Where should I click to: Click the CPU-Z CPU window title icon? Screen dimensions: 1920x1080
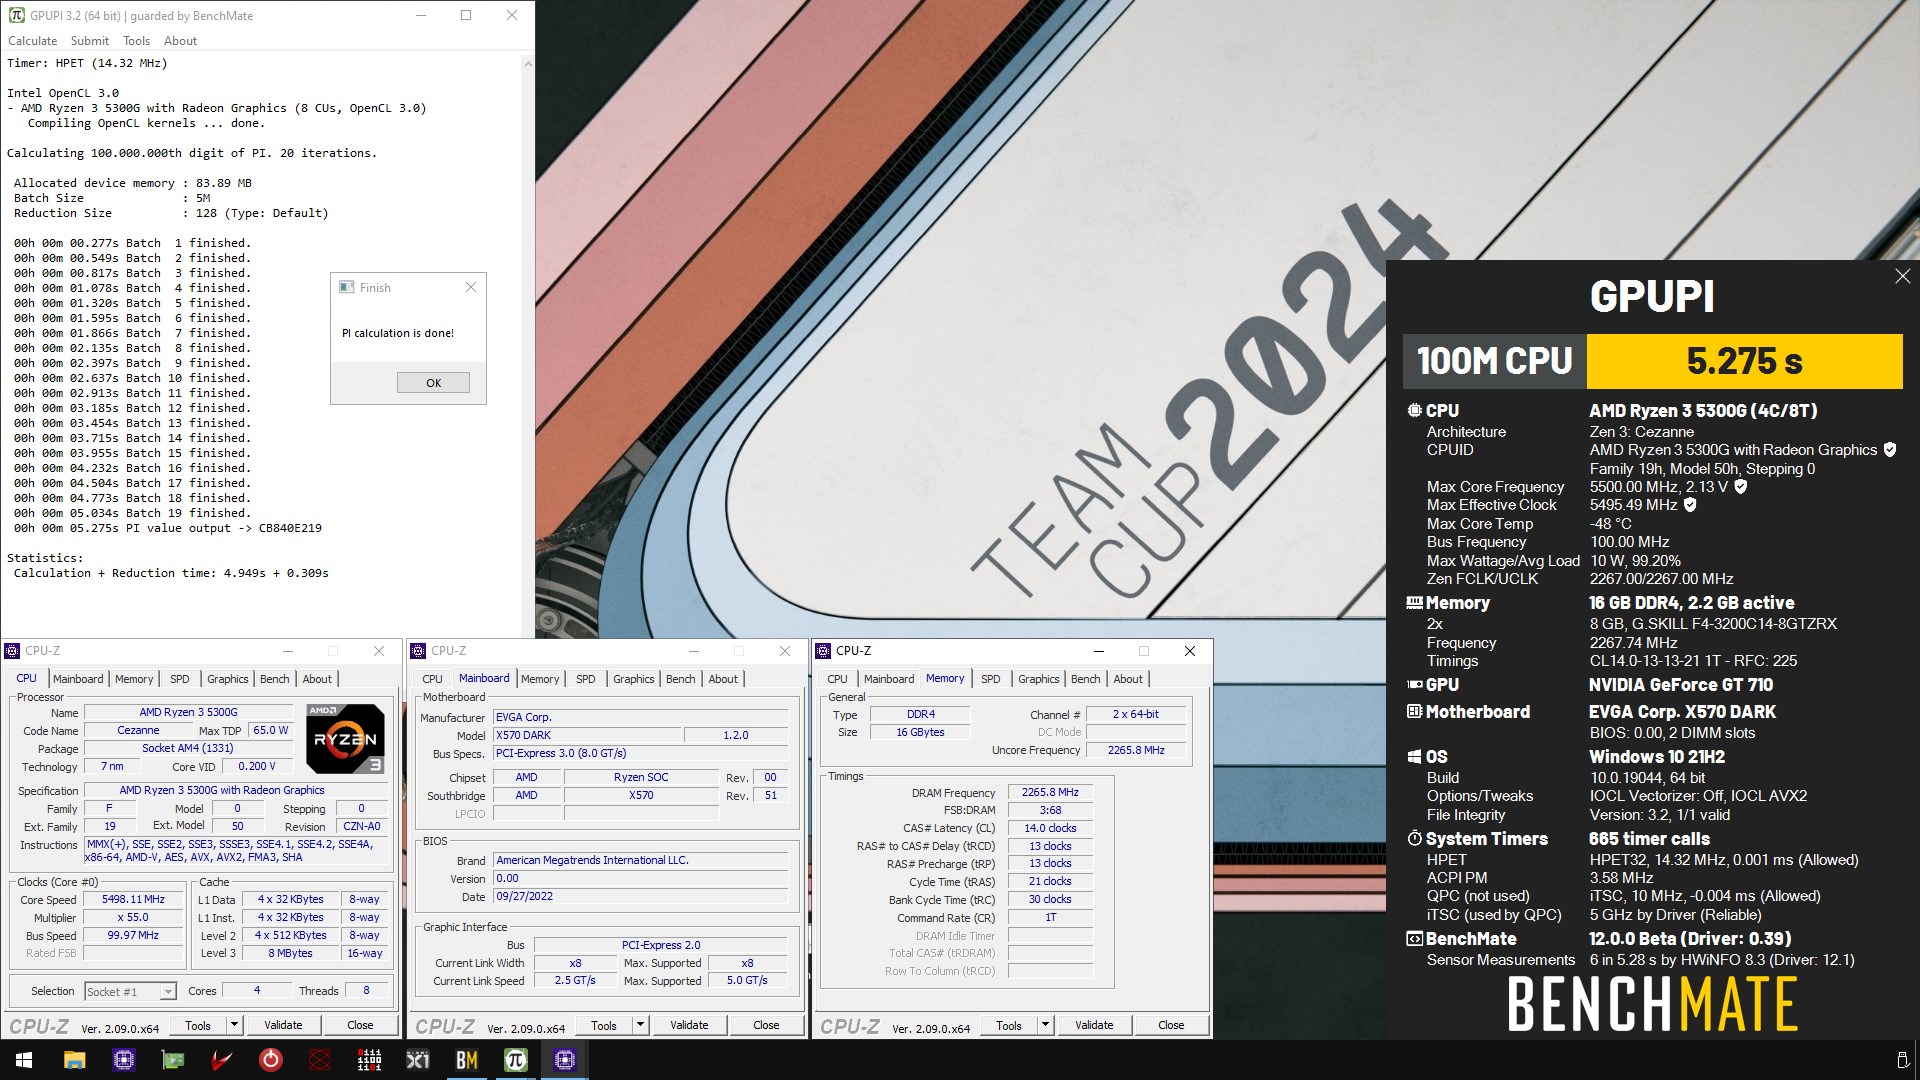[x=12, y=651]
